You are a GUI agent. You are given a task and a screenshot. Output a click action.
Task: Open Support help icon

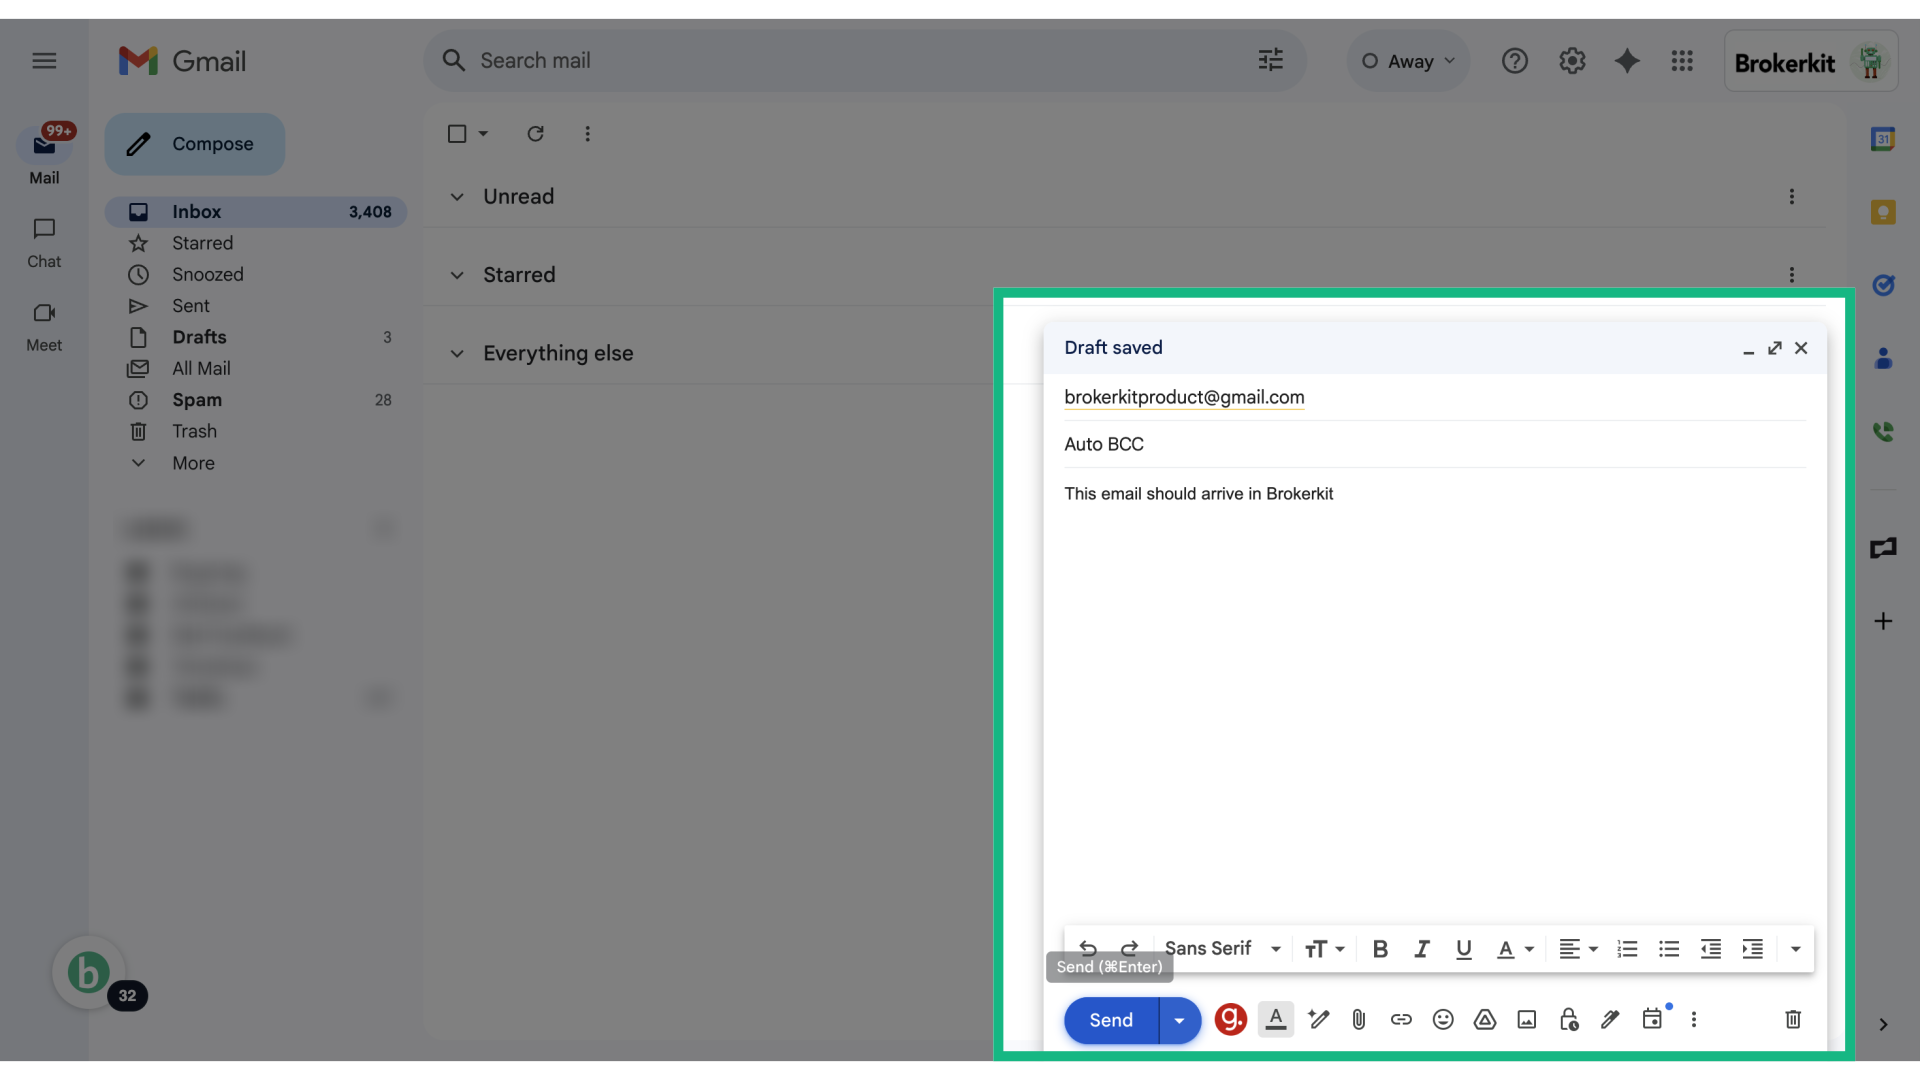pyautogui.click(x=1514, y=61)
